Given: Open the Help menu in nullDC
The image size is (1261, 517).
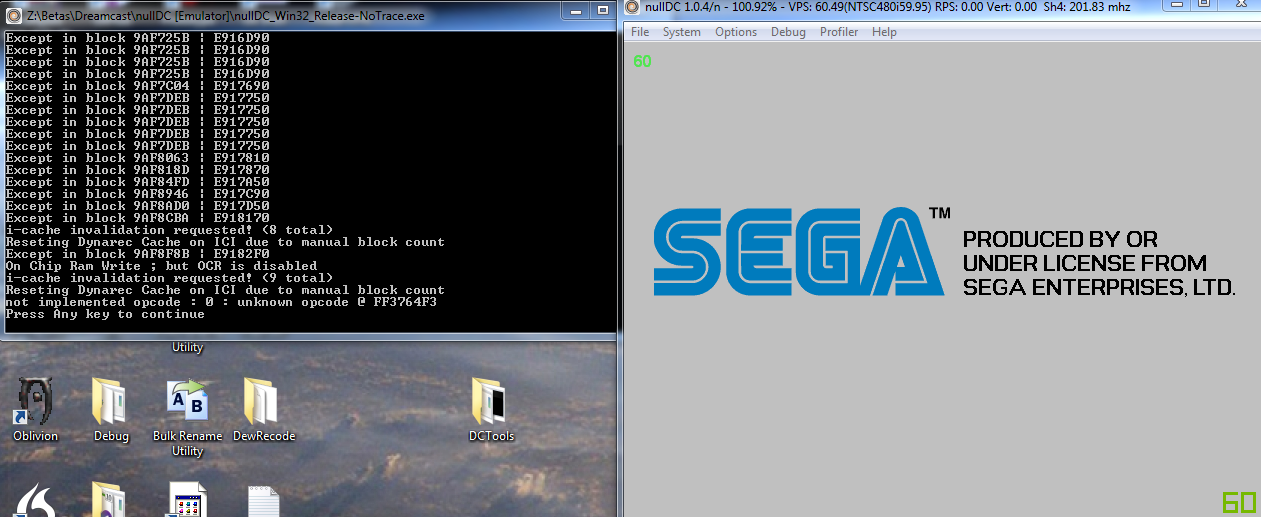Looking at the screenshot, I should coord(884,32).
